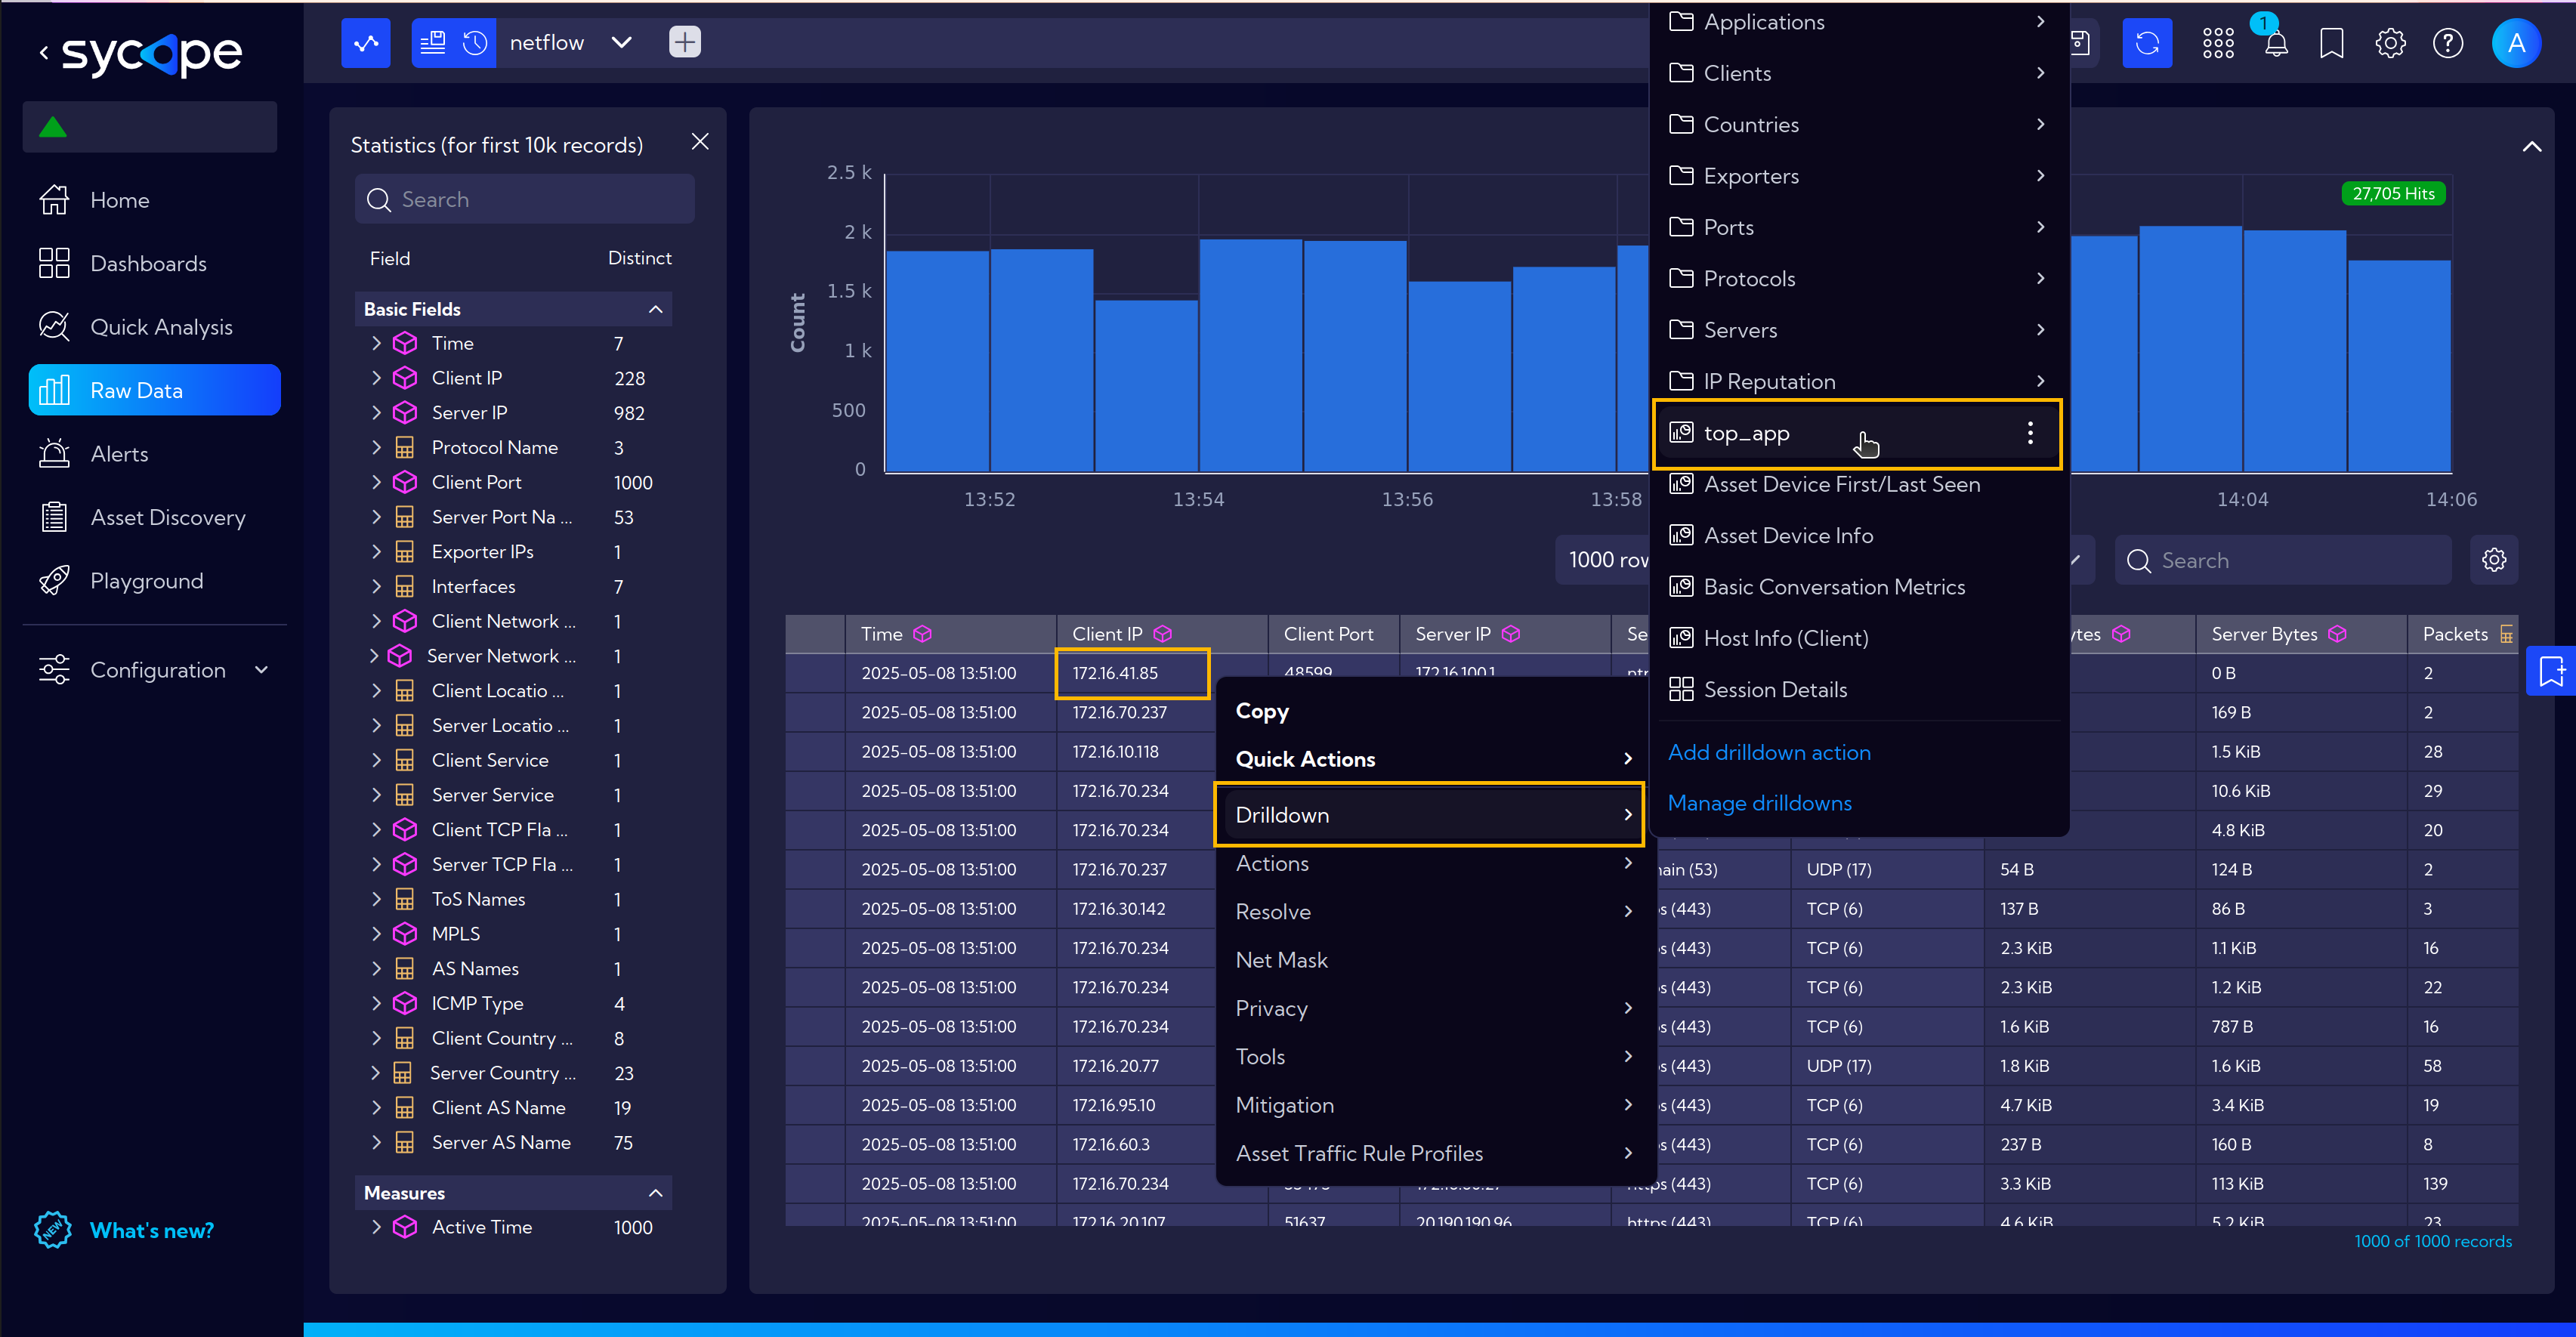Open the netflow stream dropdown
The width and height of the screenshot is (2576, 1337).
tap(621, 42)
